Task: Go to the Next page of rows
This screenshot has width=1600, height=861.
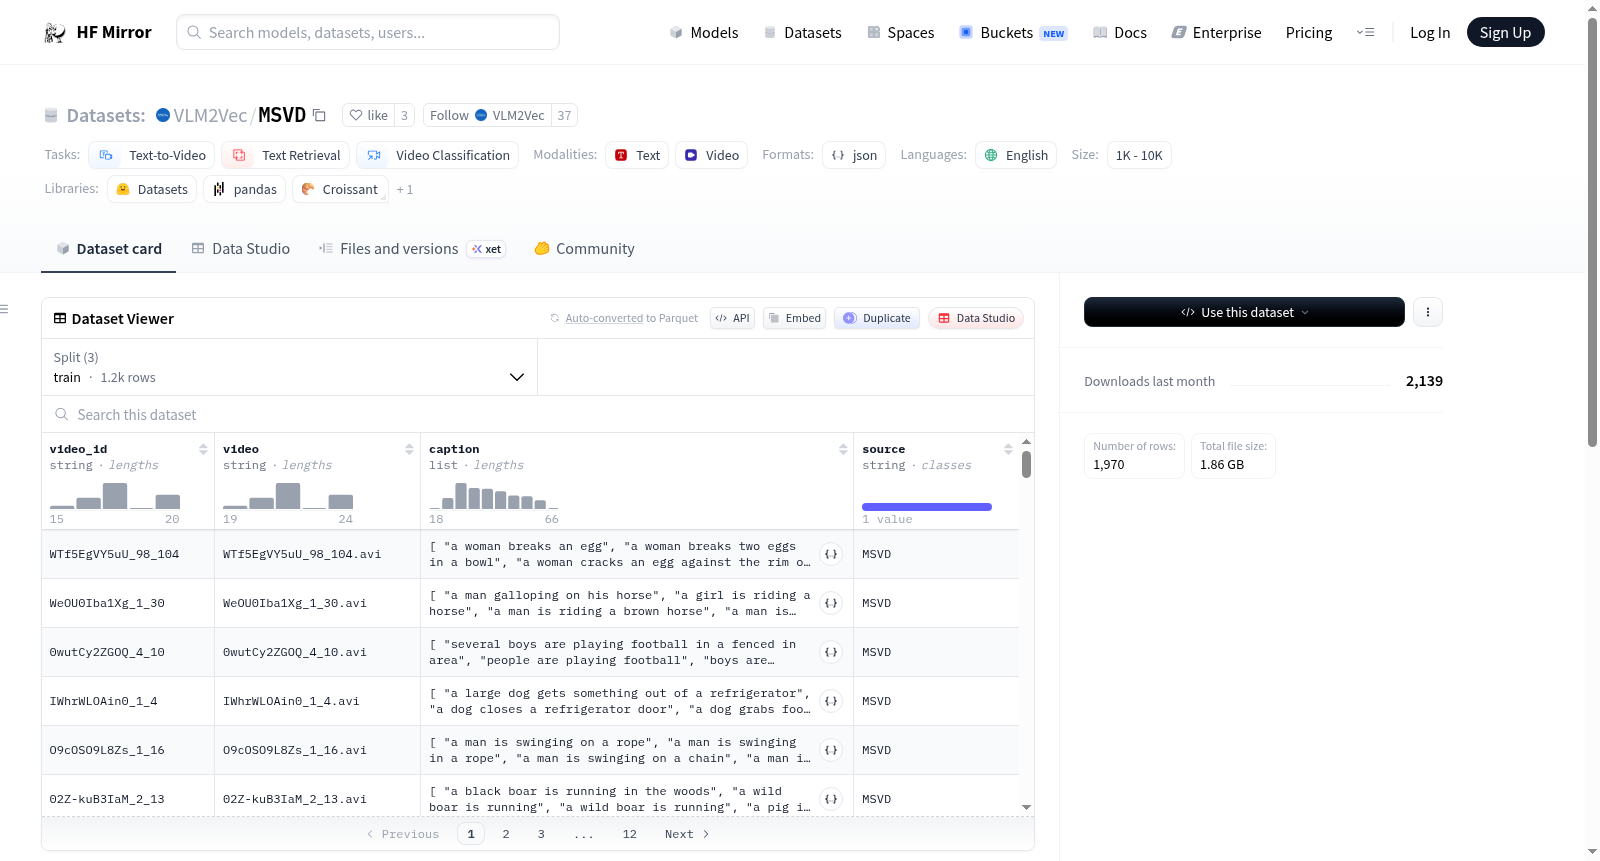Action: 687,834
